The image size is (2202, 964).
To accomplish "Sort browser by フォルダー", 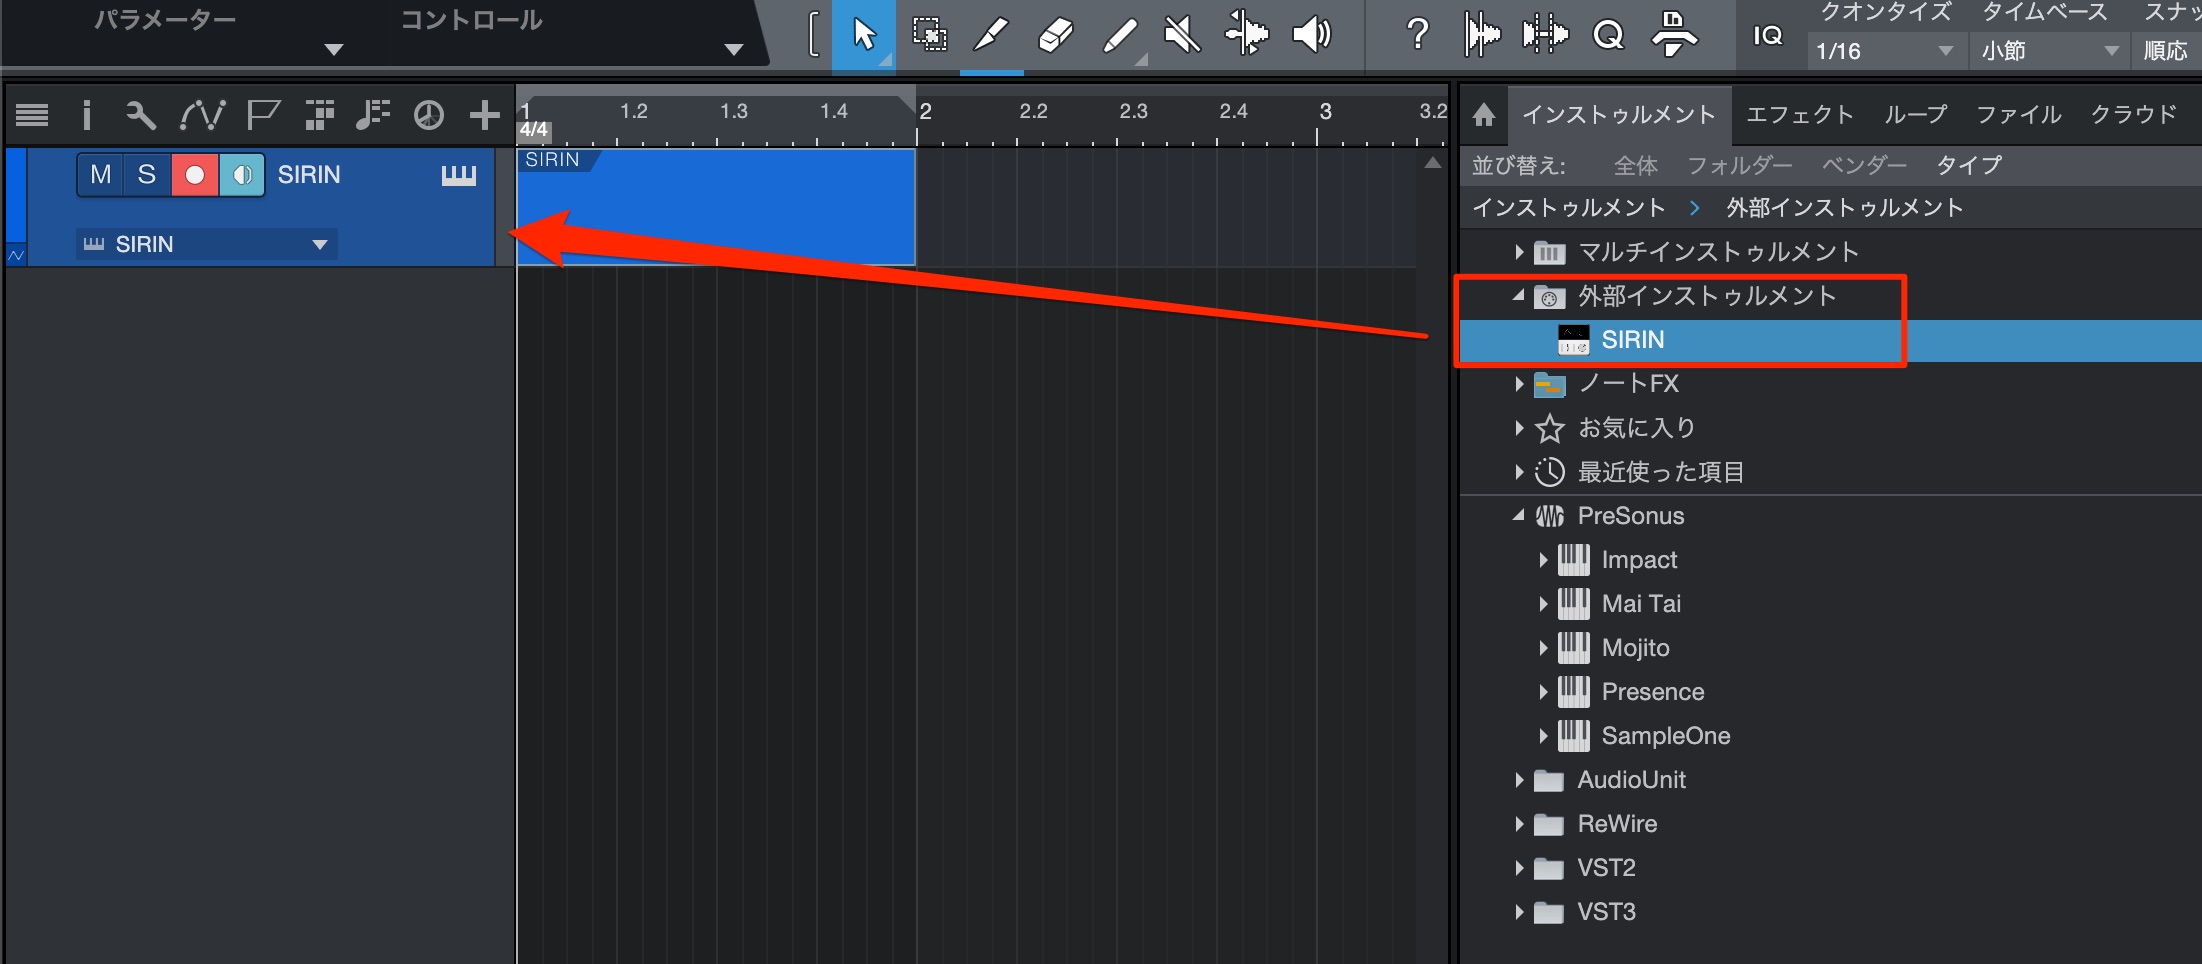I will [x=1739, y=166].
